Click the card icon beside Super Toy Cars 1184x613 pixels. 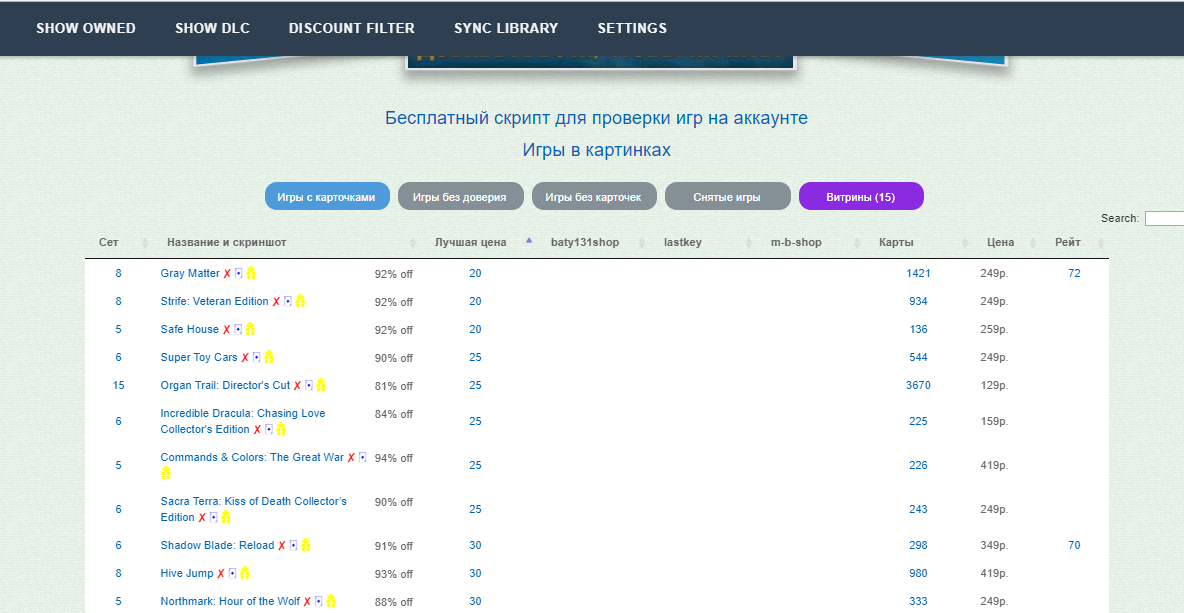257,357
